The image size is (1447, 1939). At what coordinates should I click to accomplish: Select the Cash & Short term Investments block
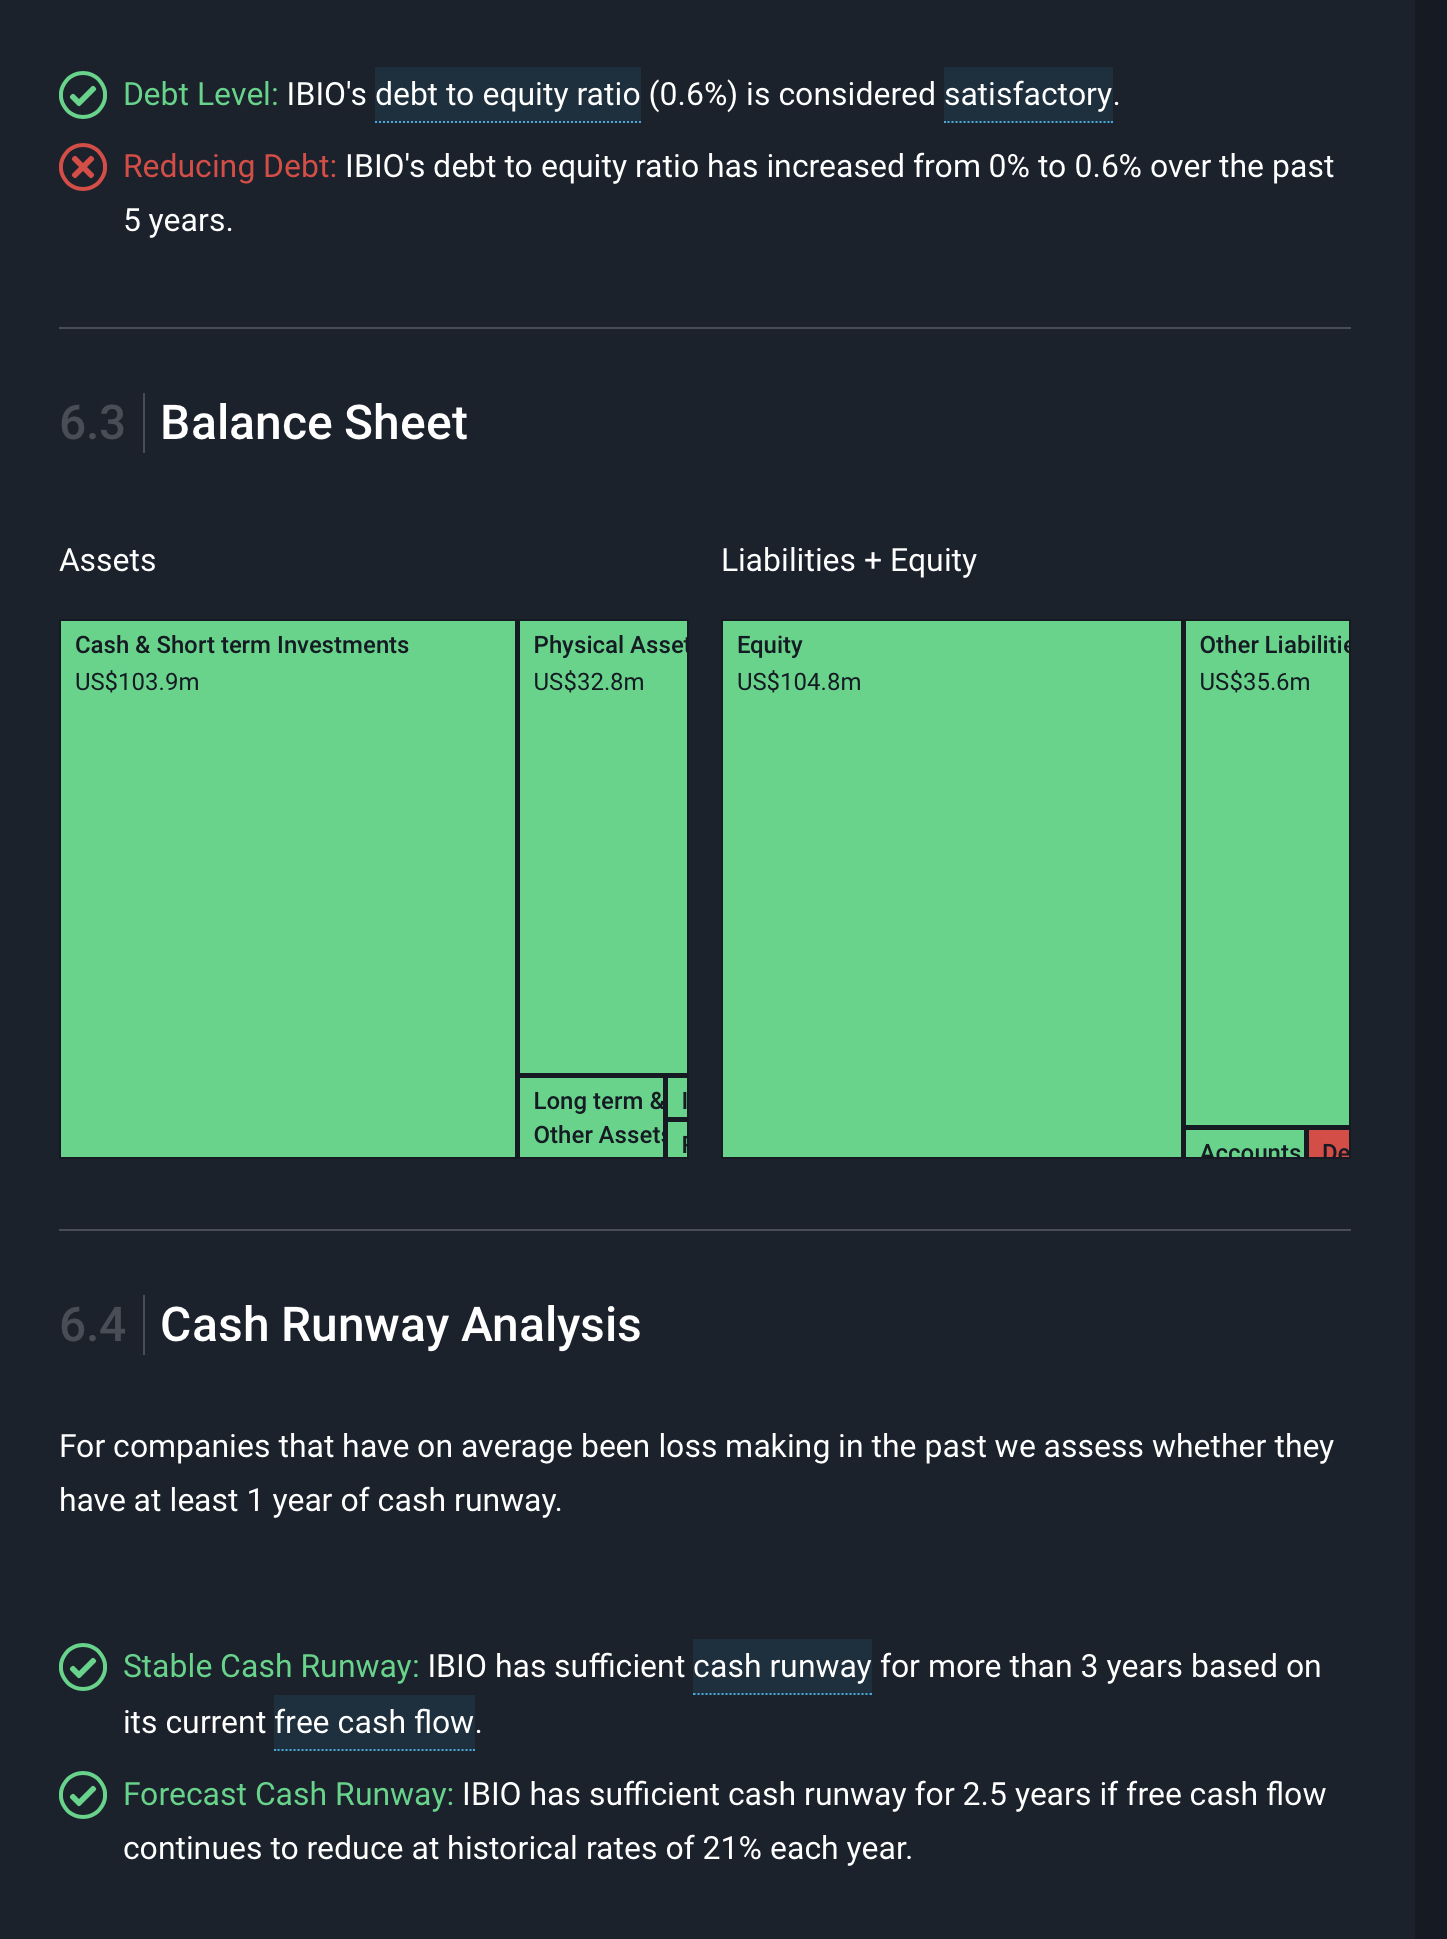288,889
